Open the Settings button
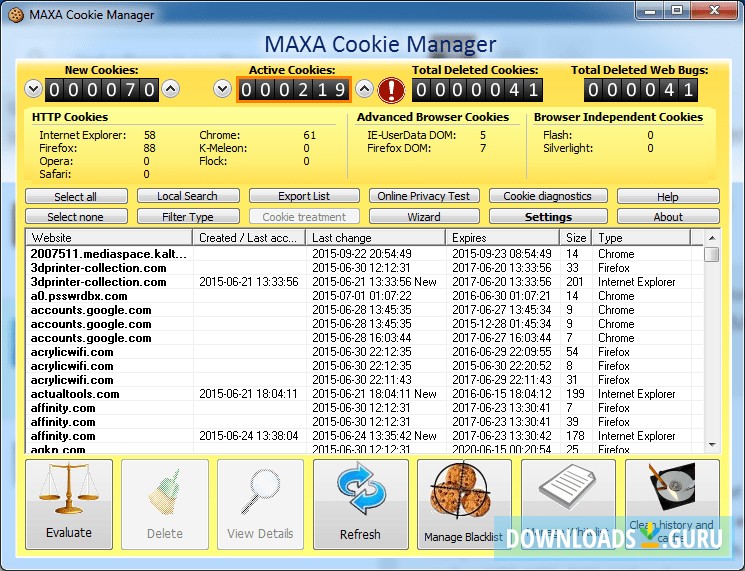 pos(548,217)
